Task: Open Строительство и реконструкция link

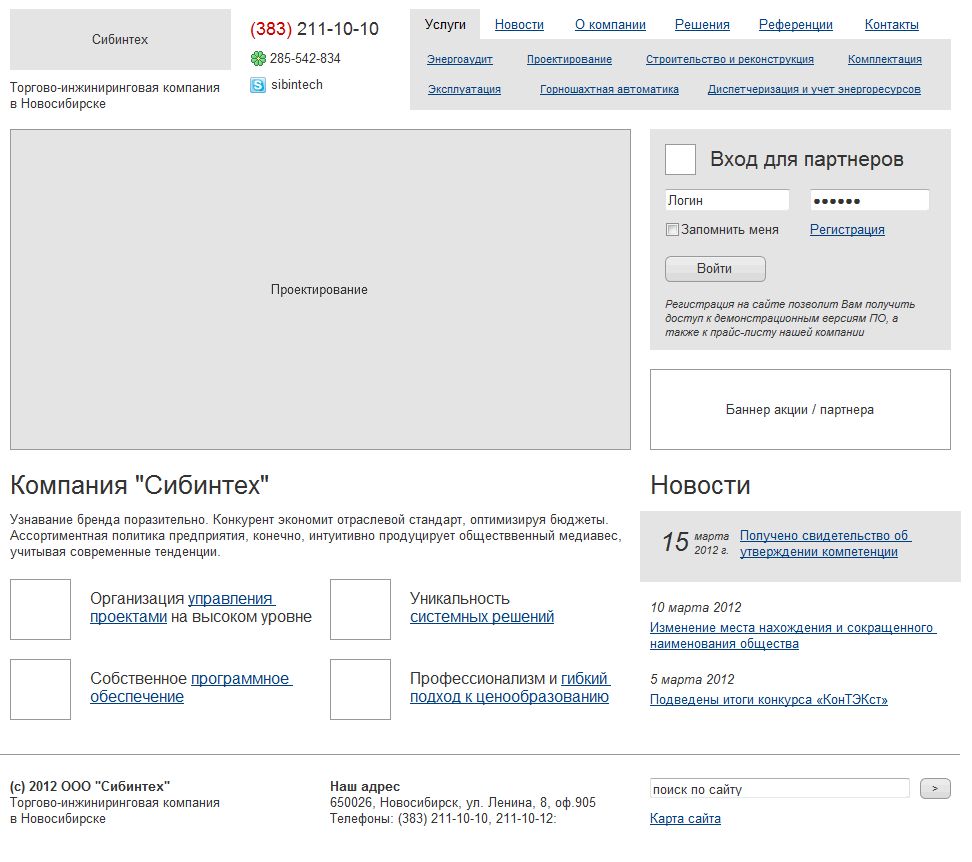Action: [x=730, y=59]
